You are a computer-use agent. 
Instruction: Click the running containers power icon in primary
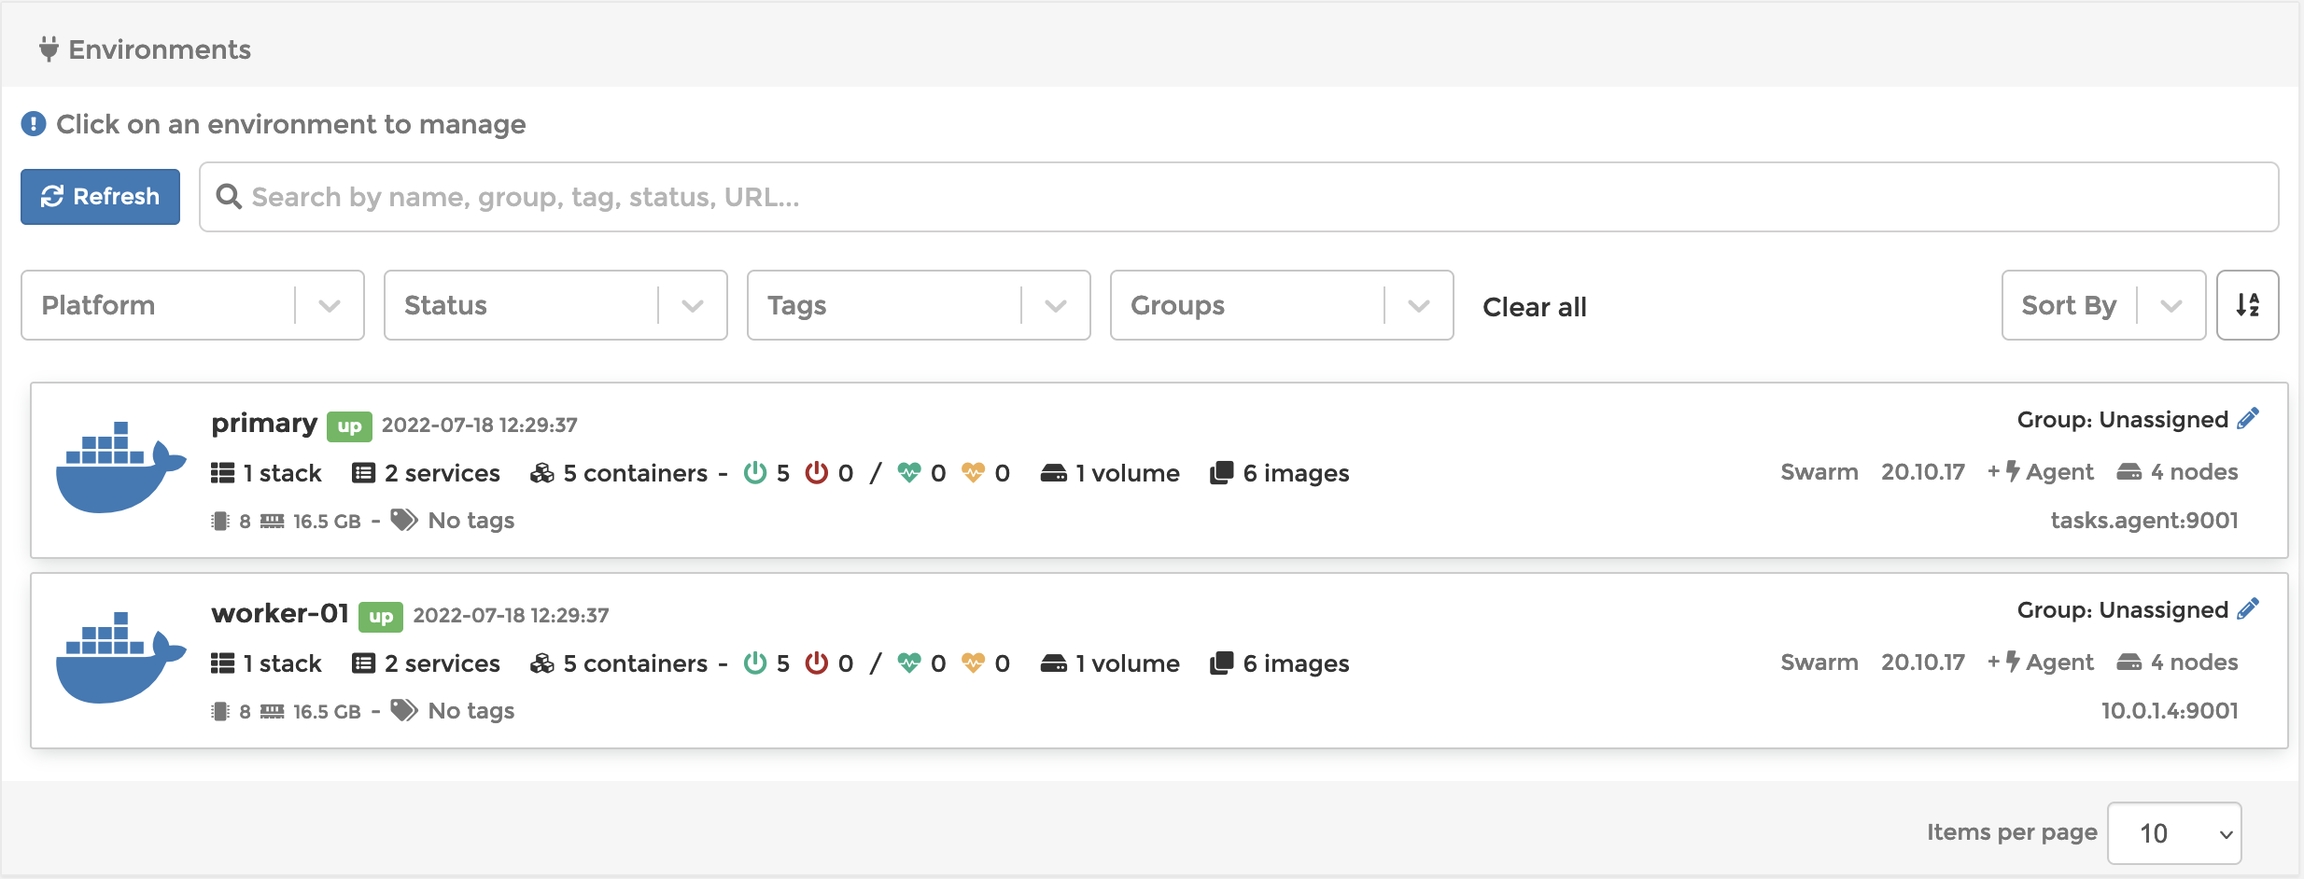(755, 473)
